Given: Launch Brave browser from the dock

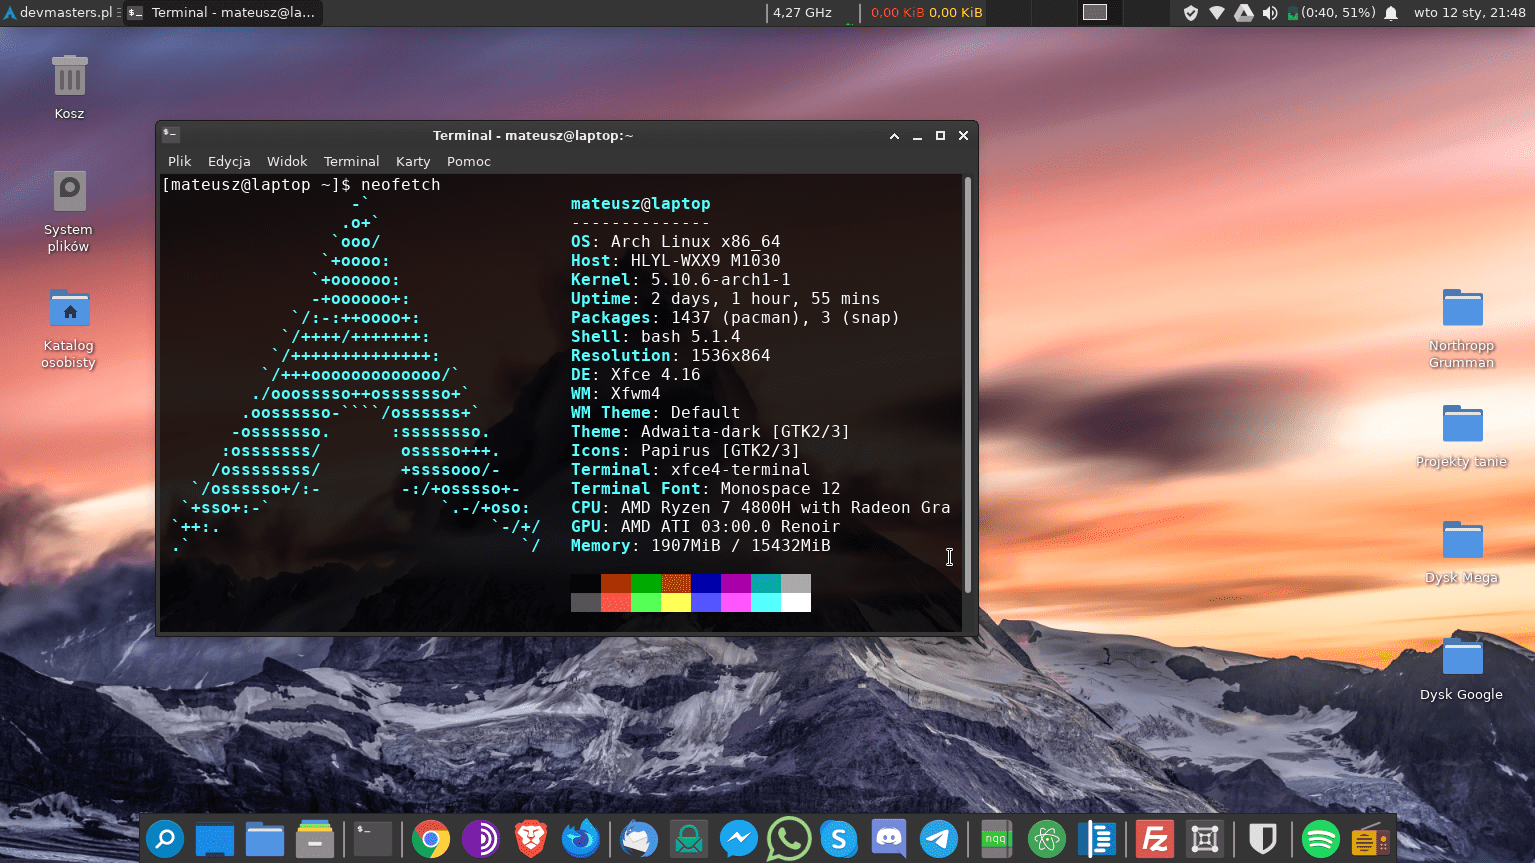Looking at the screenshot, I should pyautogui.click(x=531, y=839).
